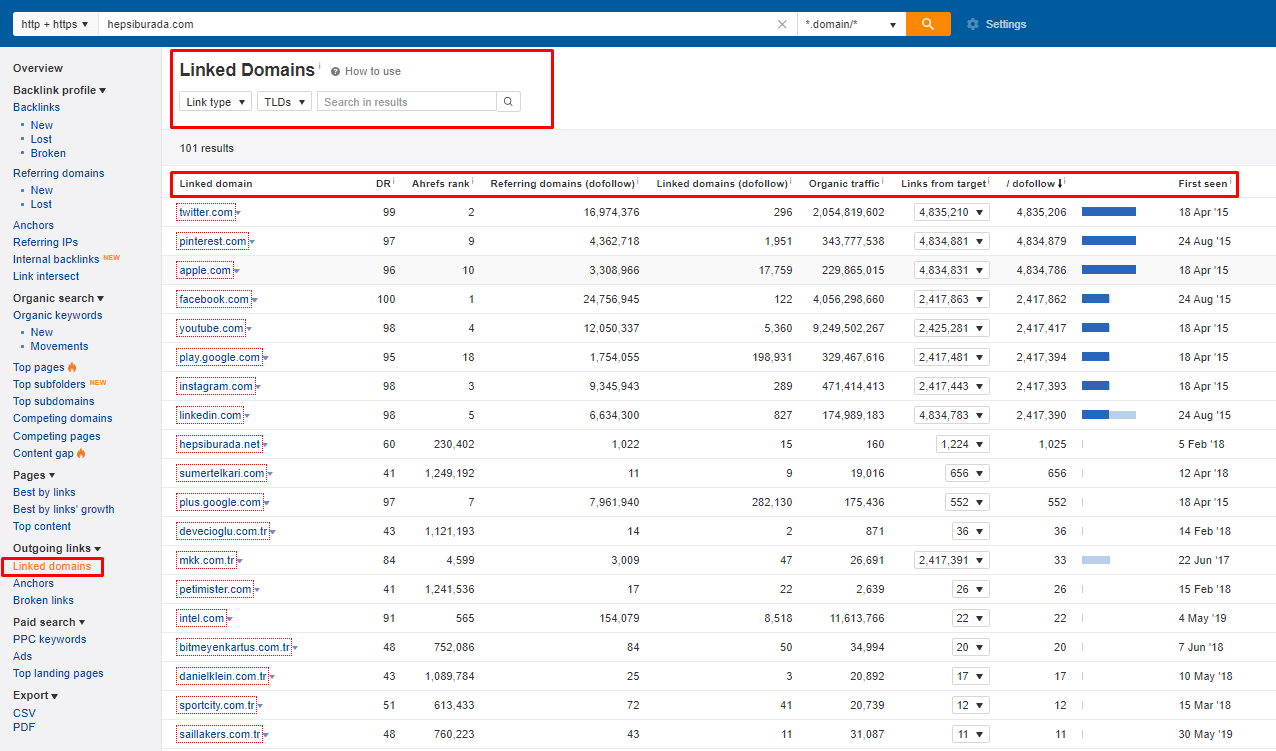Collapse the Organic search section
Viewport: 1276px width, 751px height.
[58, 298]
